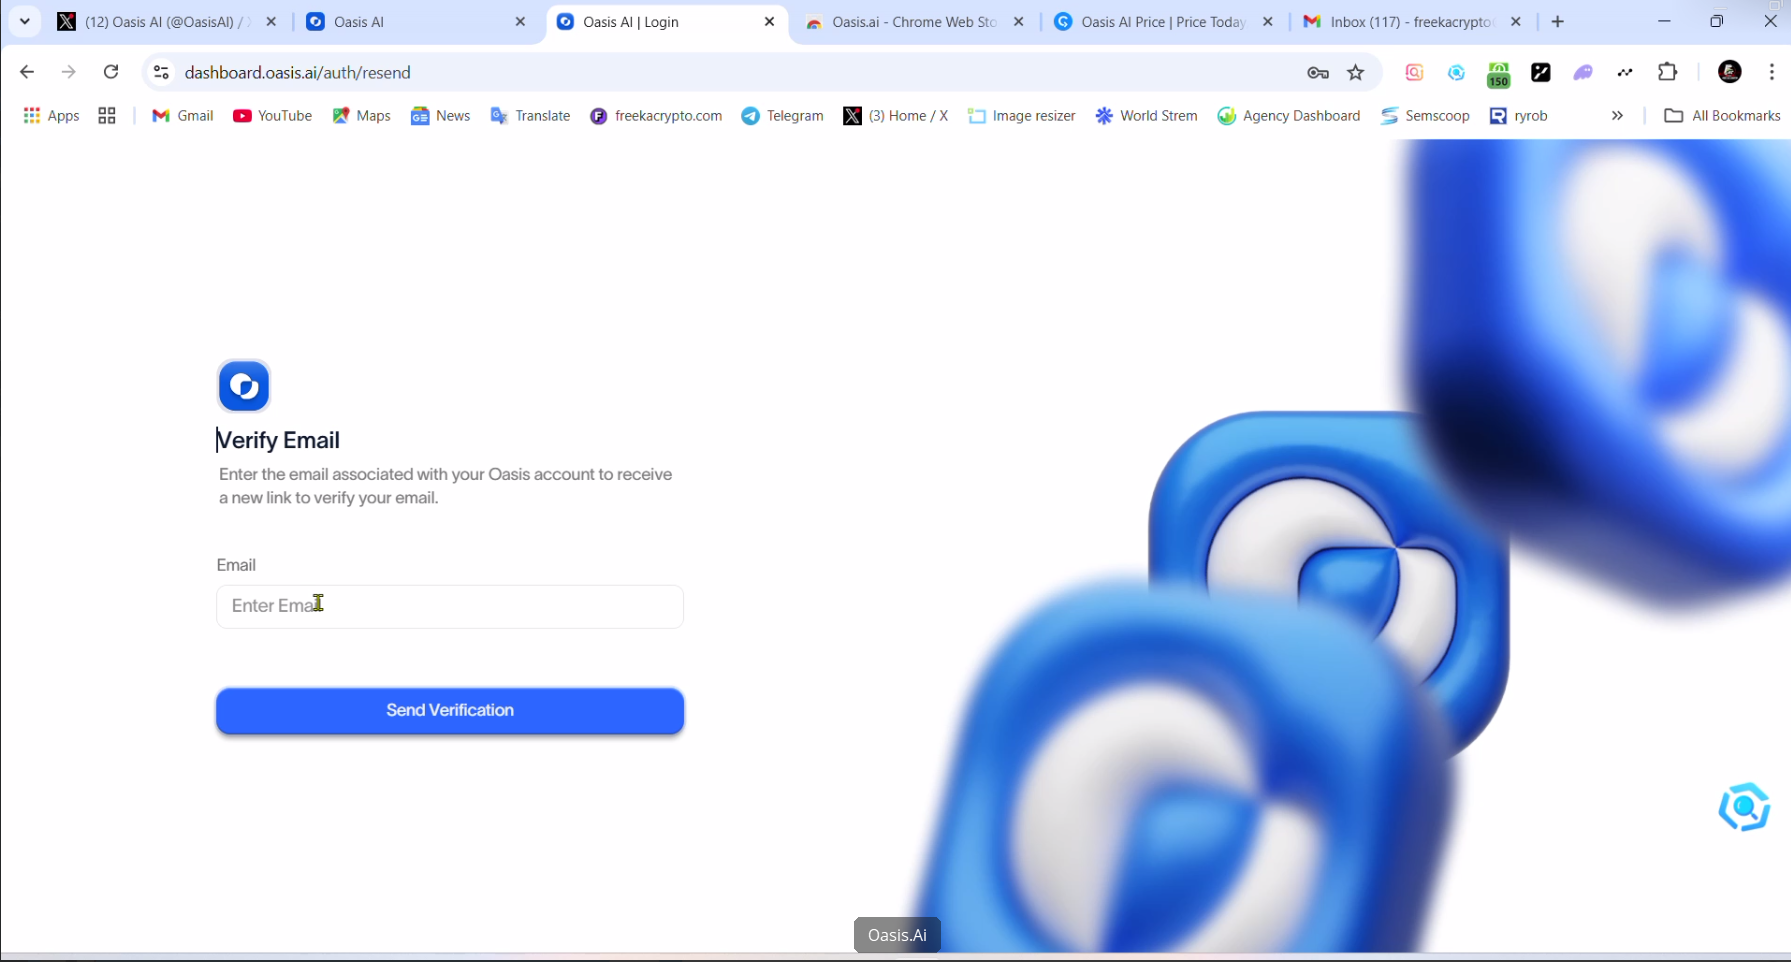Open the Image resizer bookmark

click(1021, 116)
